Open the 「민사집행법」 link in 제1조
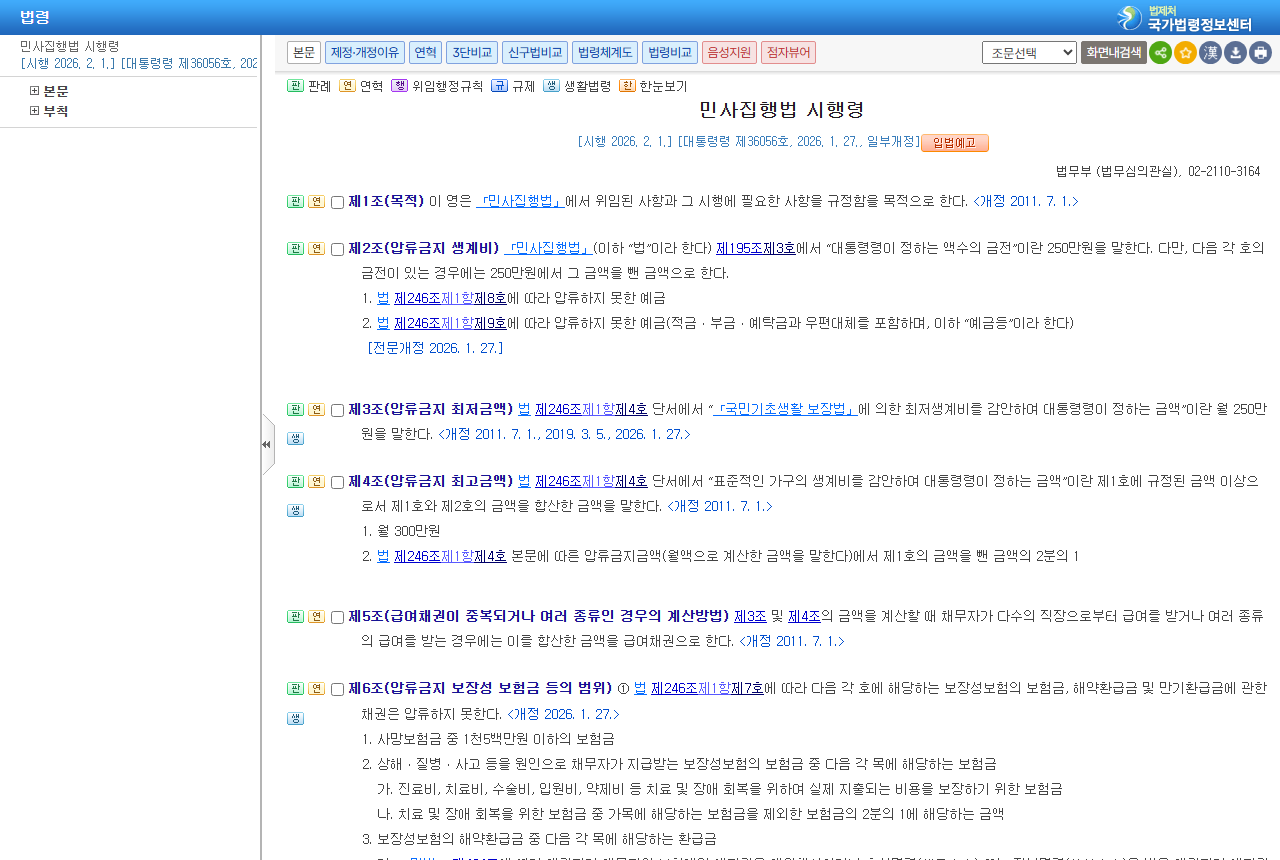The image size is (1280, 860). click(x=520, y=201)
